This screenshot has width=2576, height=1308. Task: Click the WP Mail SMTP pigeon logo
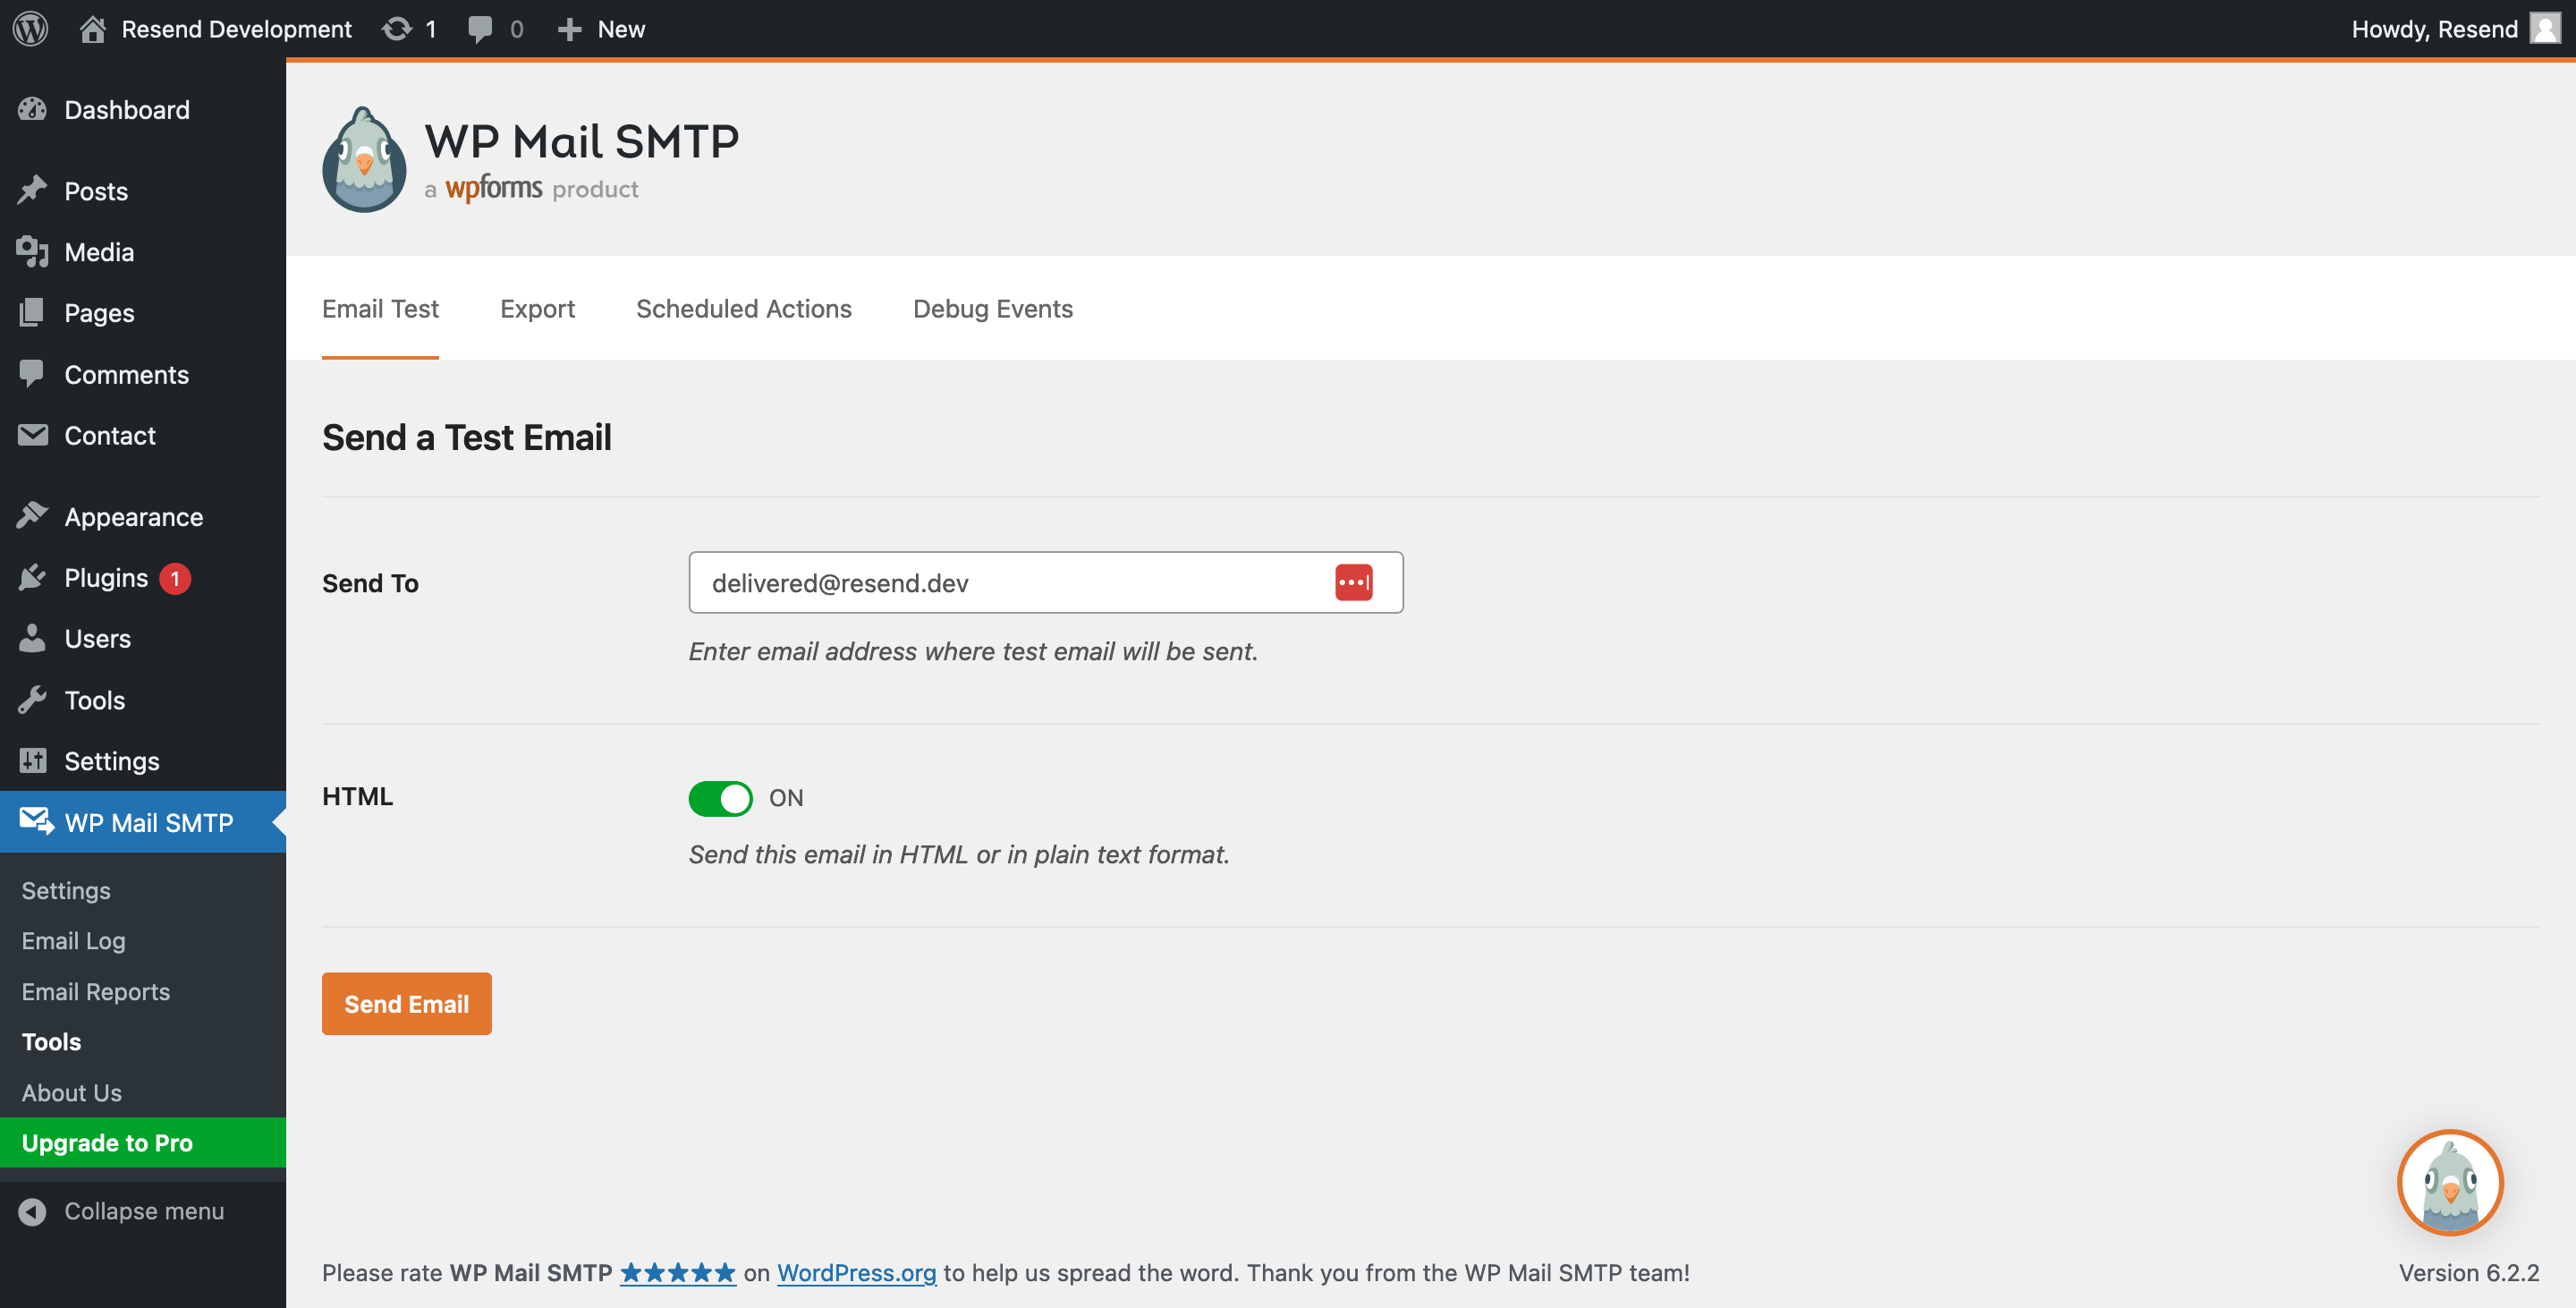click(364, 160)
